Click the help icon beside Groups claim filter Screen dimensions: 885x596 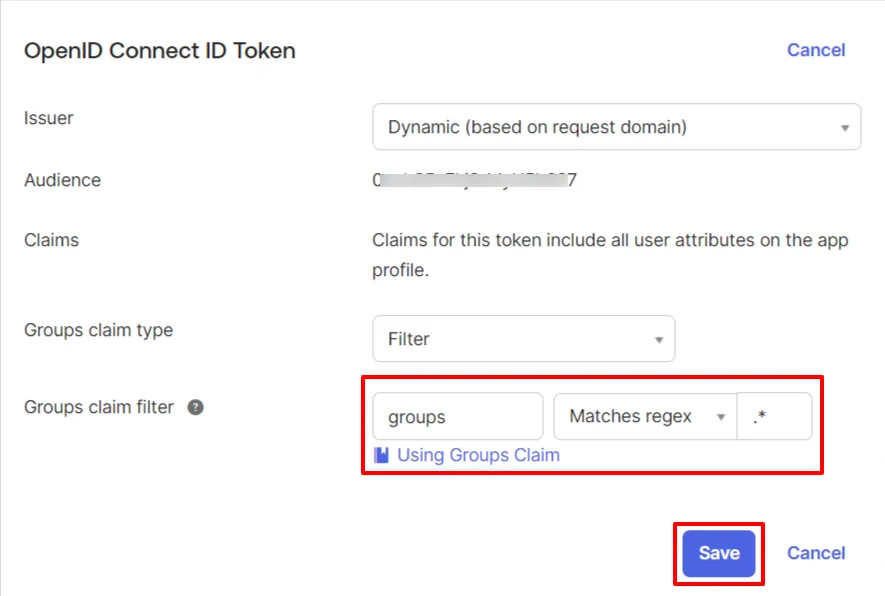(x=196, y=407)
